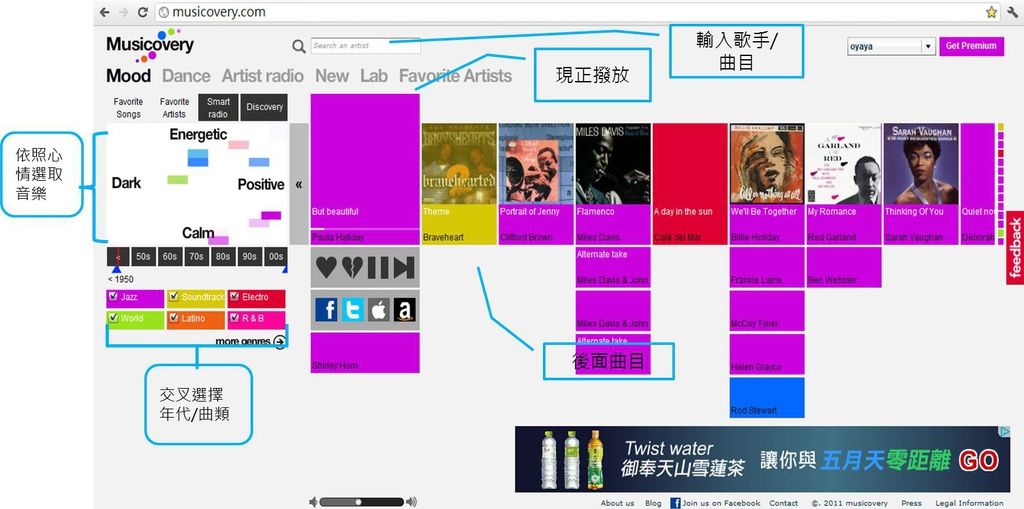The image size is (1024, 509).
Task: Uncheck the Electro genre checkbox
Action: 234,297
